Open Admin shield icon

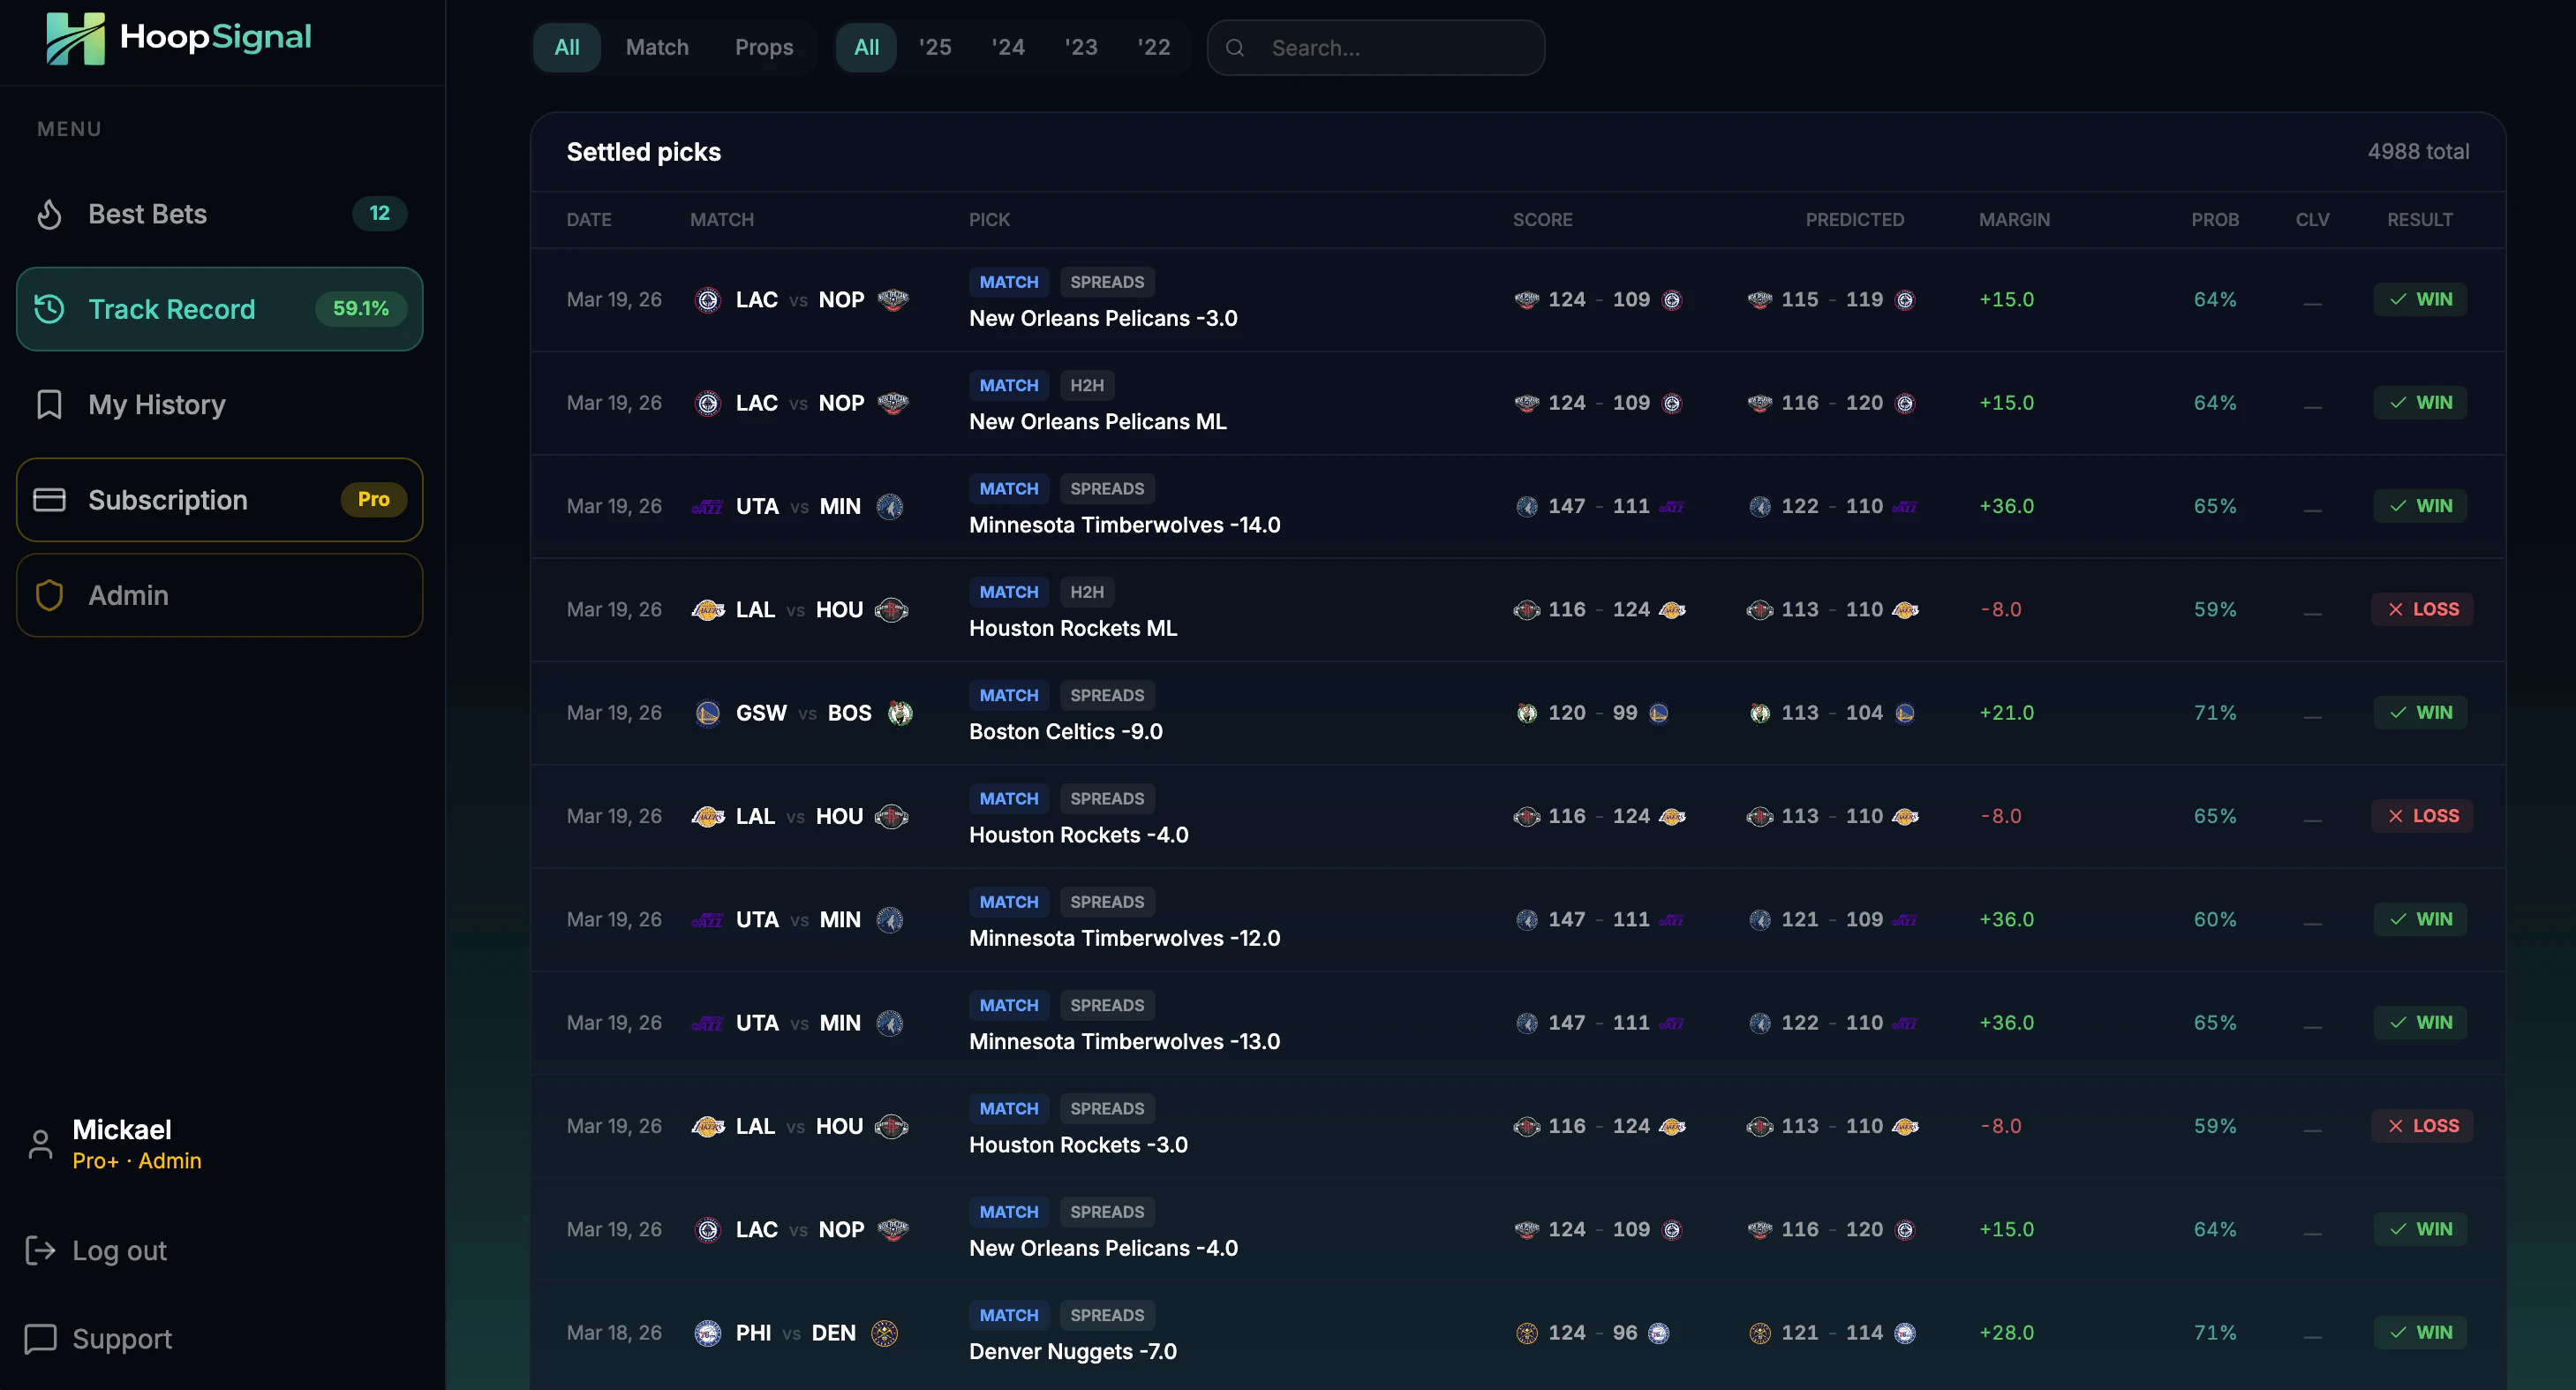(x=49, y=595)
